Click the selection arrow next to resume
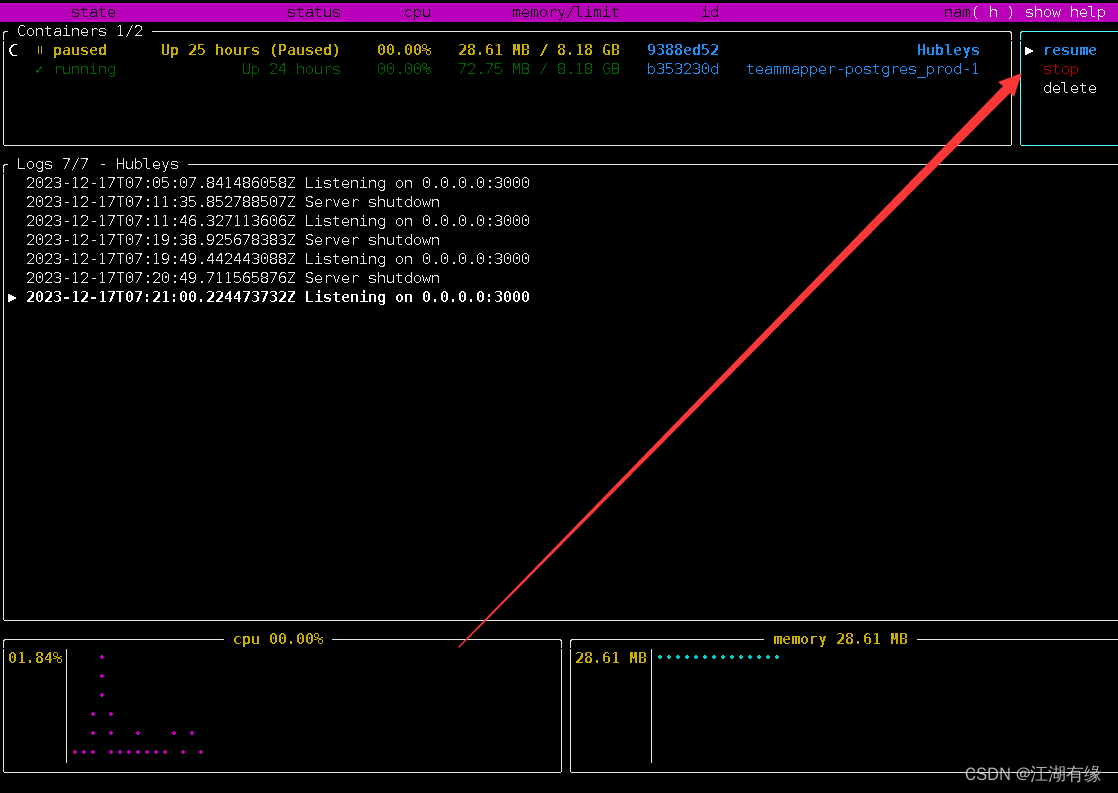1118x793 pixels. coord(1029,50)
